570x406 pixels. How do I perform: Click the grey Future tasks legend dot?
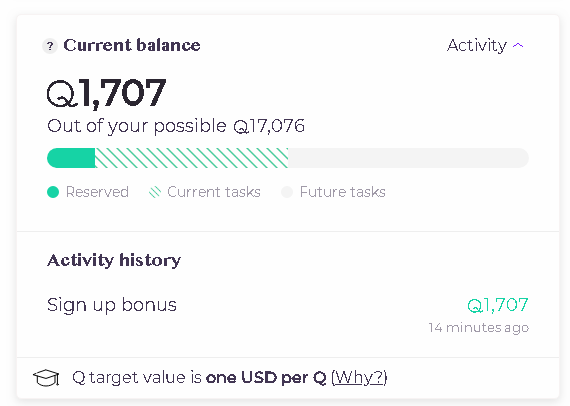(x=287, y=192)
